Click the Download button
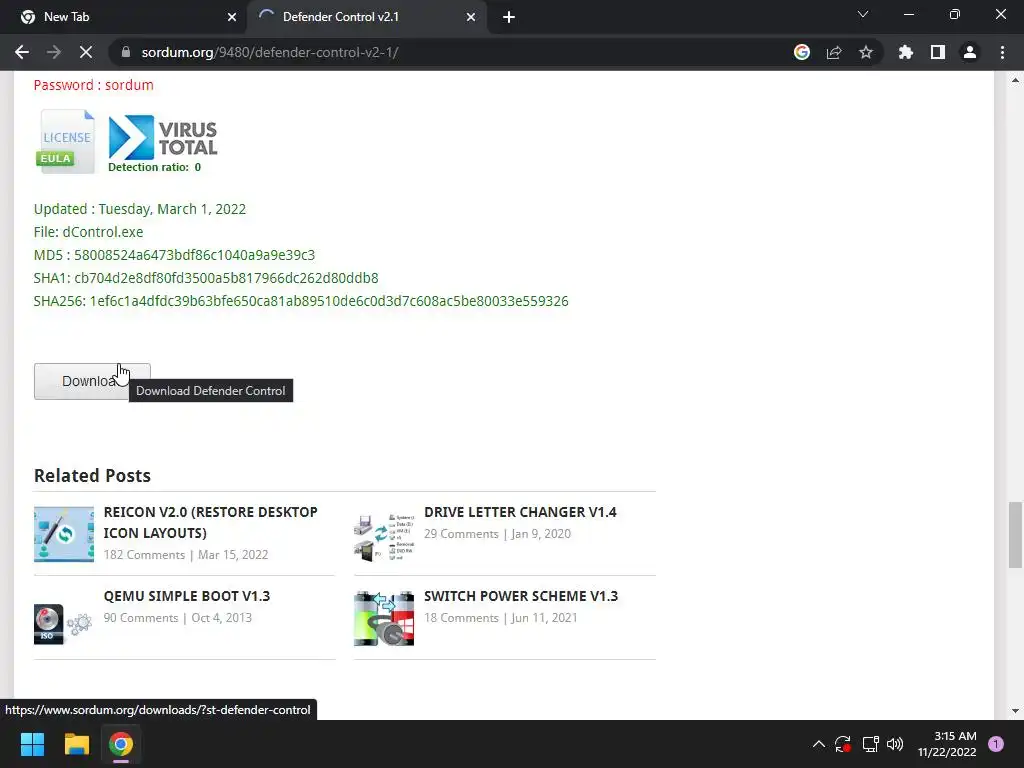 point(92,381)
